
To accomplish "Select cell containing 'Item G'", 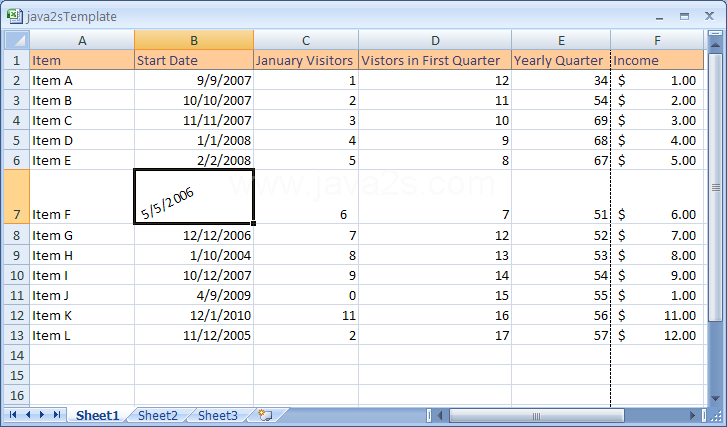I will click(82, 235).
